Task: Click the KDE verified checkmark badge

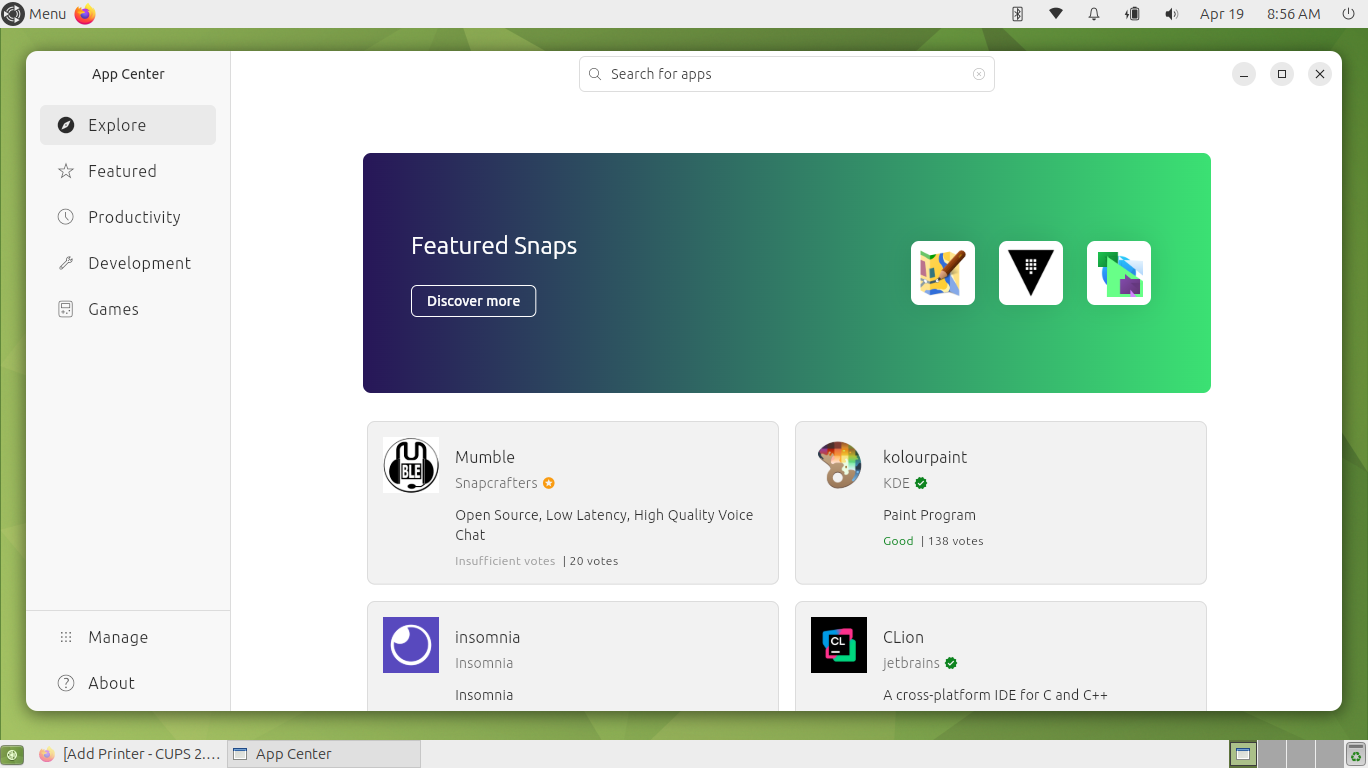Action: [x=921, y=483]
